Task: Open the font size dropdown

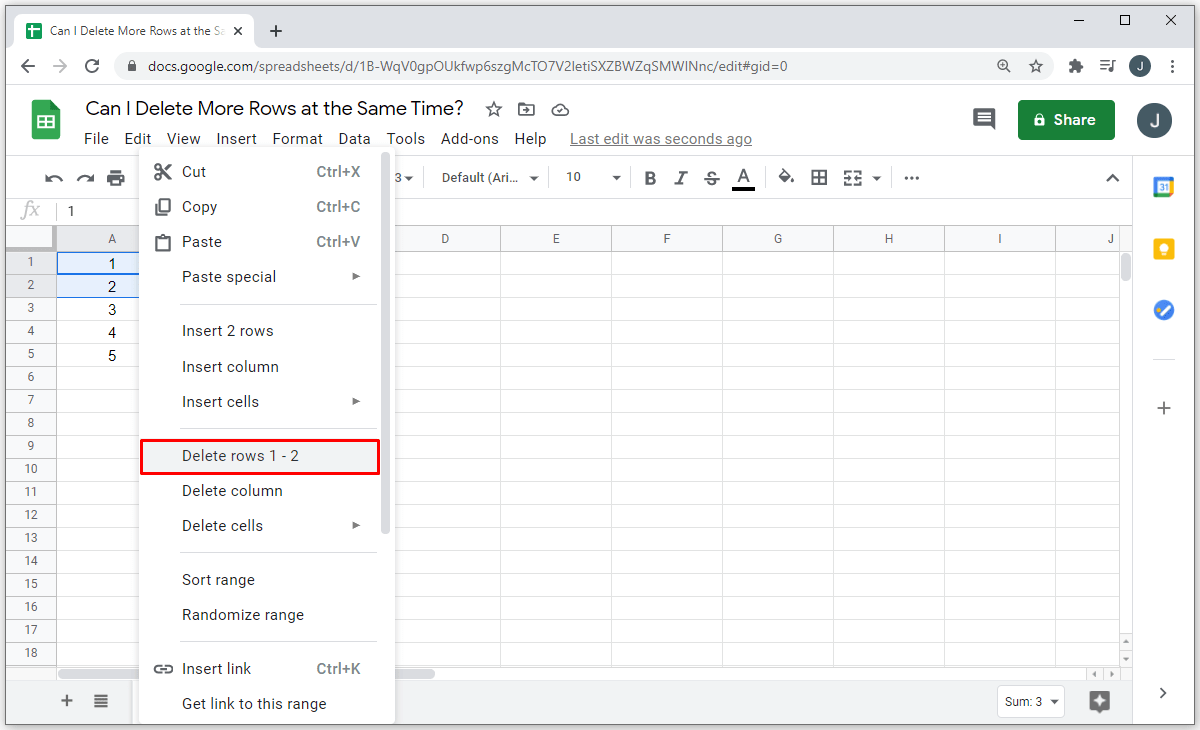Action: pos(593,178)
